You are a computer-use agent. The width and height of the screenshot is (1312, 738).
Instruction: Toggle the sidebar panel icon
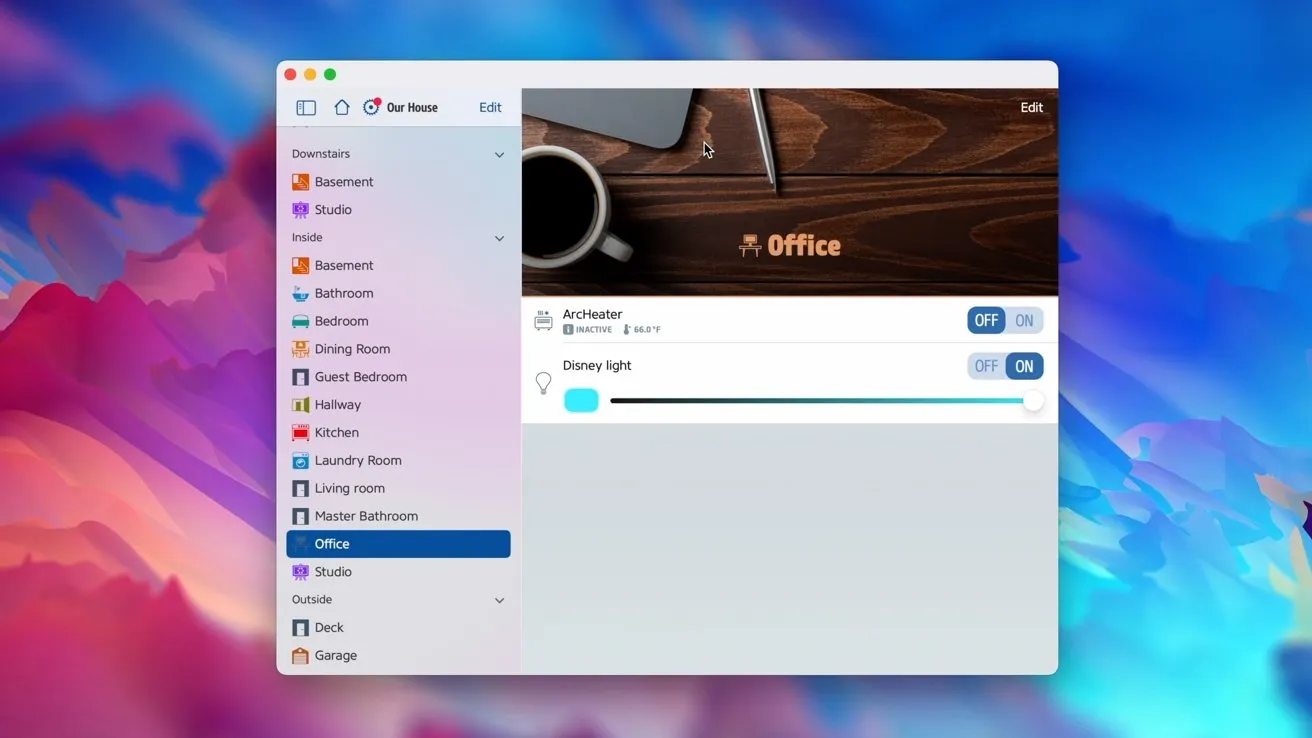click(x=306, y=108)
